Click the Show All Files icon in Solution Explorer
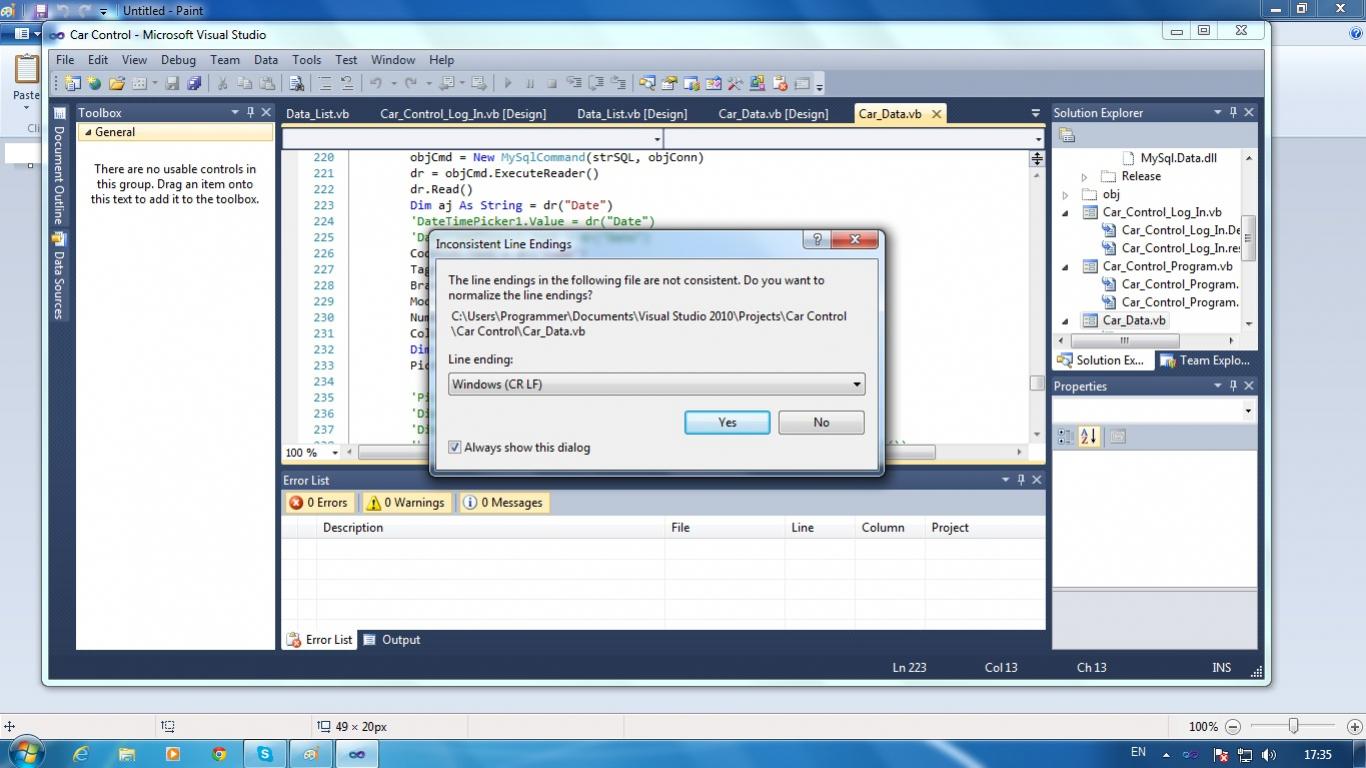 click(1066, 135)
